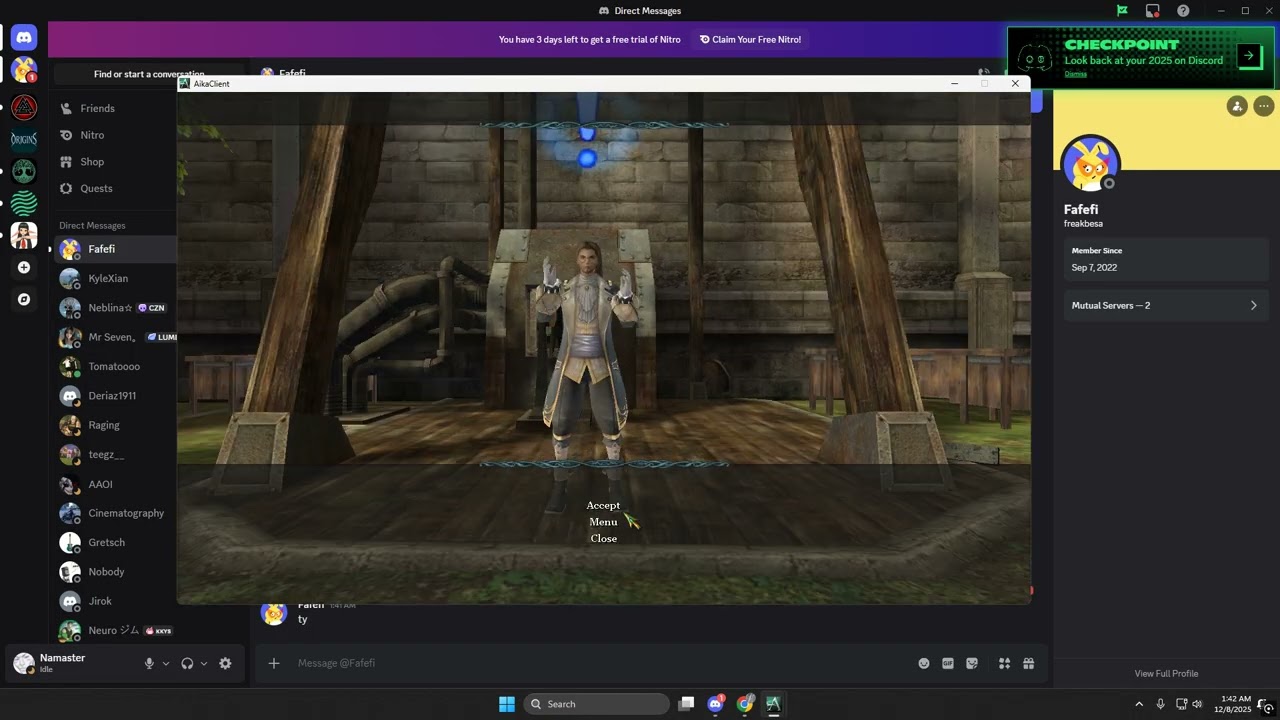
Task: Open Discover servers compass icon
Action: (24, 299)
